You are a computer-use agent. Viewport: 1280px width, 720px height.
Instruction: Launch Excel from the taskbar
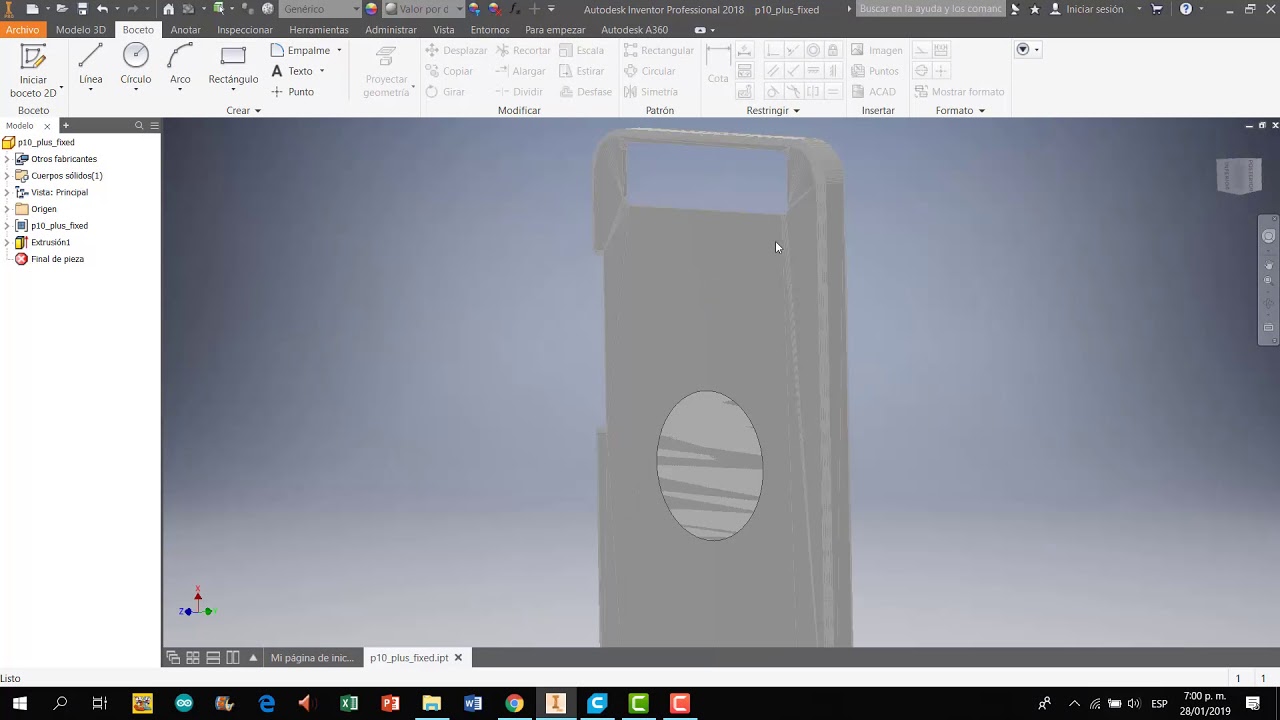pos(349,703)
